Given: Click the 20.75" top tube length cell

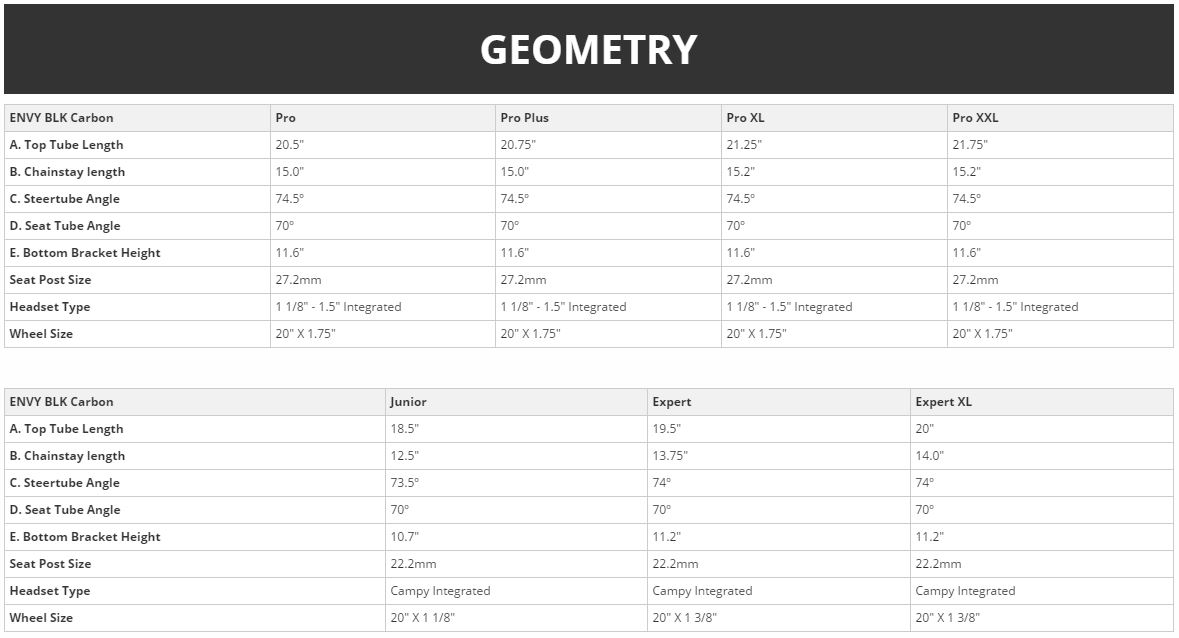Looking at the screenshot, I should (x=518, y=145).
